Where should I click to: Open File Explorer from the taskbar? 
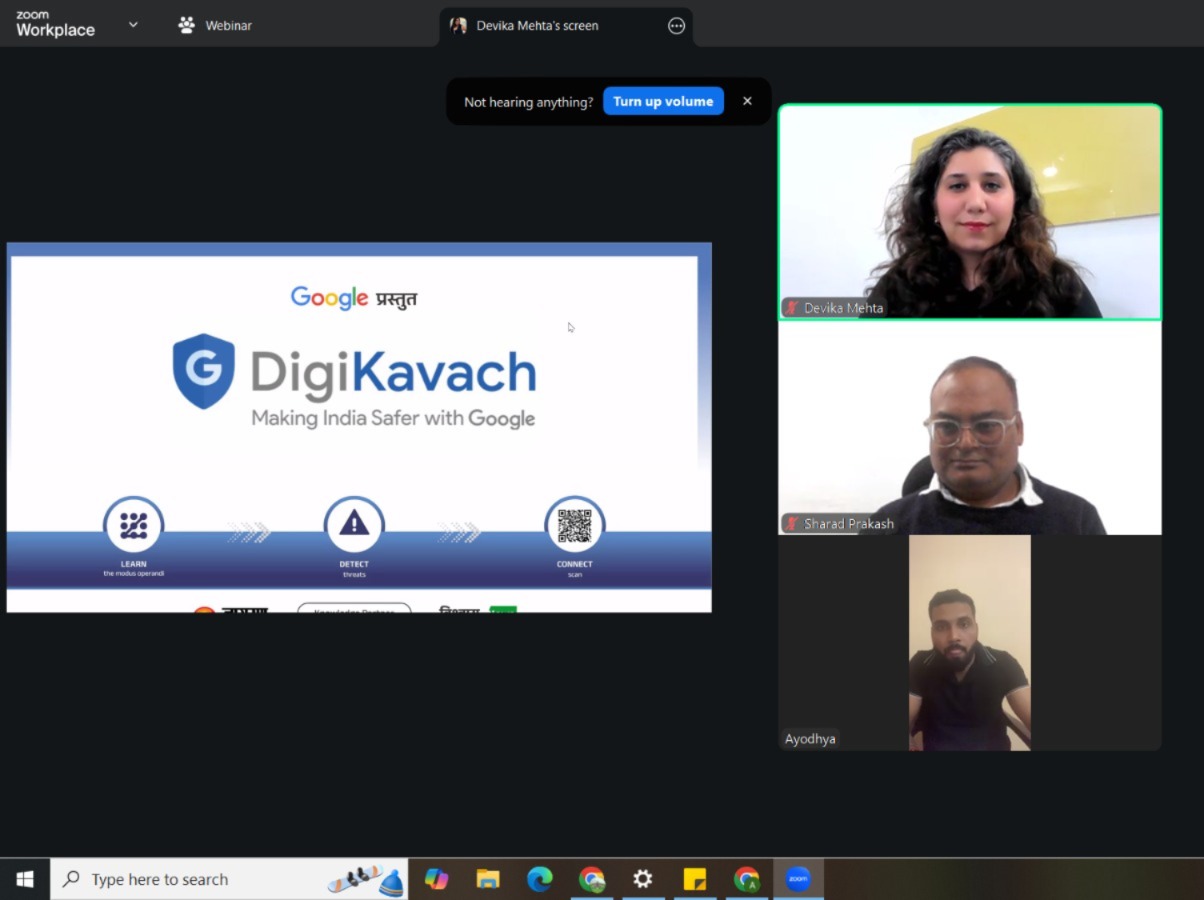pos(488,879)
